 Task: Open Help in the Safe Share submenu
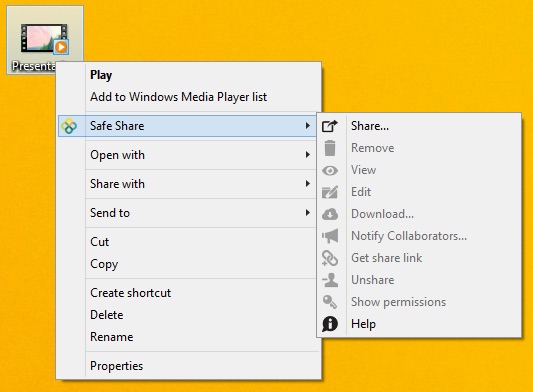(363, 324)
